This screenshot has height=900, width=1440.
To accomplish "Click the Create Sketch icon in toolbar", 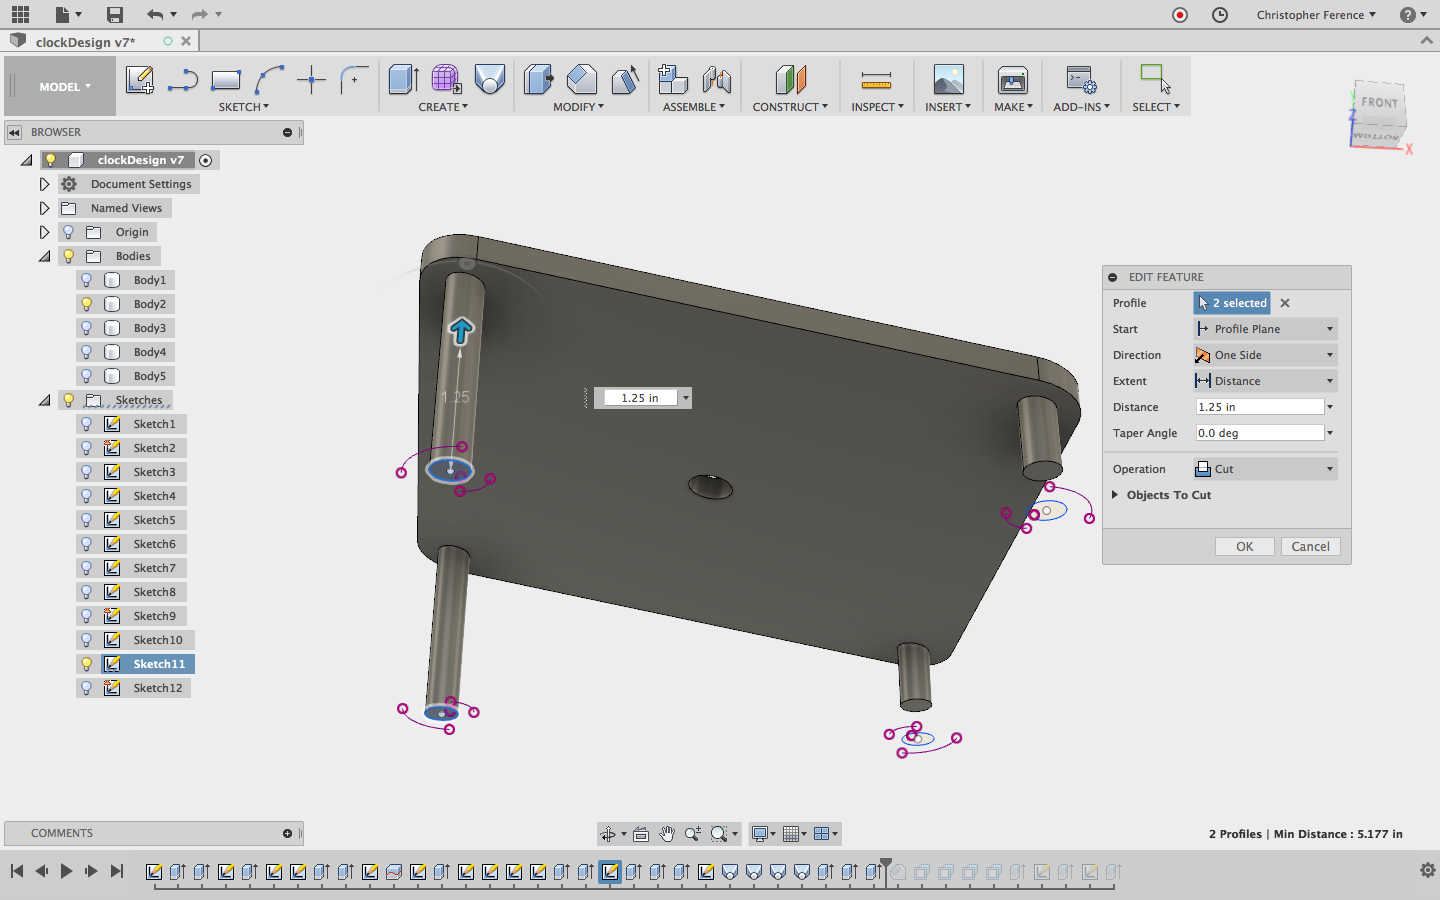I will (139, 80).
